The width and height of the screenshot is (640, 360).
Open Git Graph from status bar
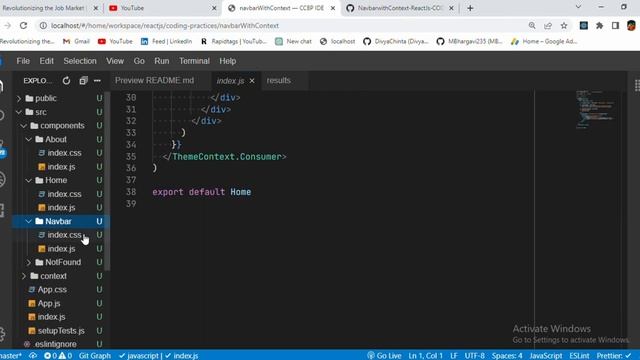pyautogui.click(x=95, y=356)
